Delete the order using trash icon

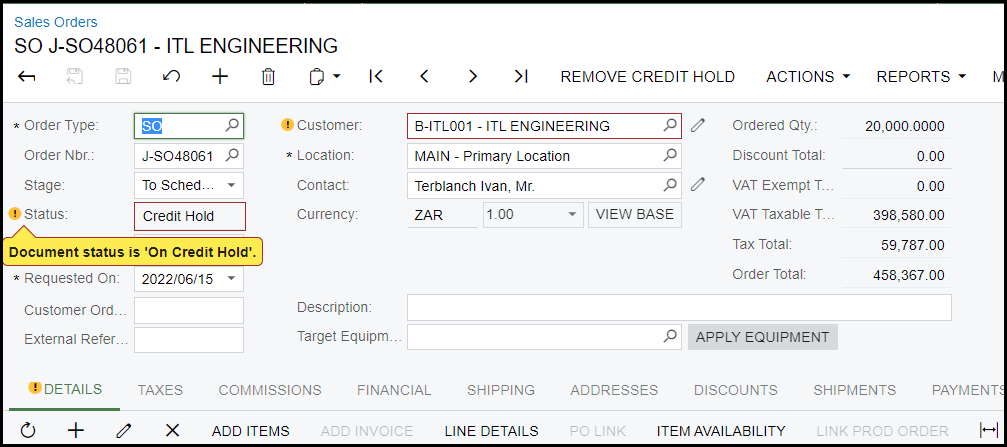[268, 77]
